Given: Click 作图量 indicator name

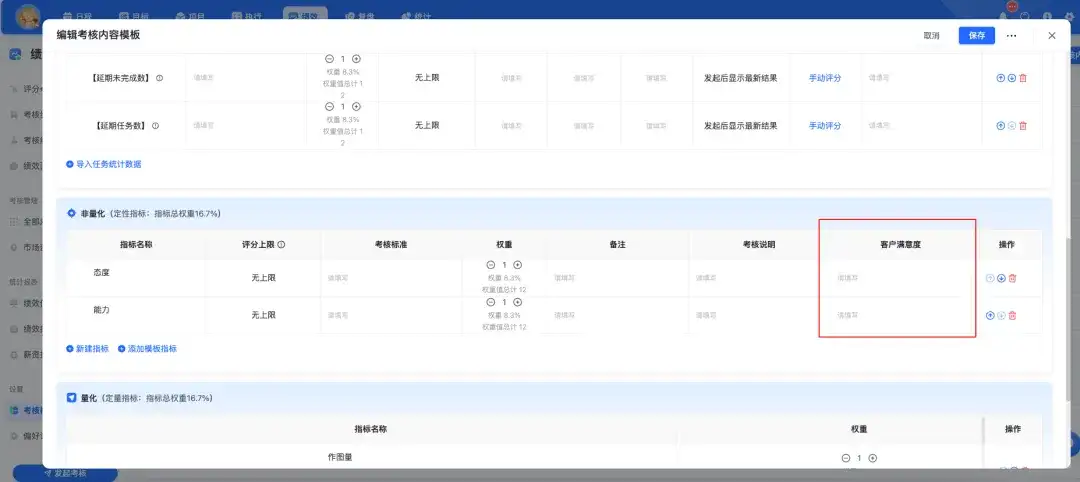Looking at the screenshot, I should 340,457.
